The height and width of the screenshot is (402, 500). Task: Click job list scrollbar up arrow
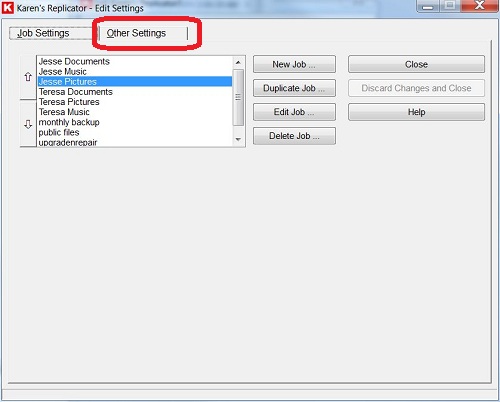pyautogui.click(x=238, y=62)
